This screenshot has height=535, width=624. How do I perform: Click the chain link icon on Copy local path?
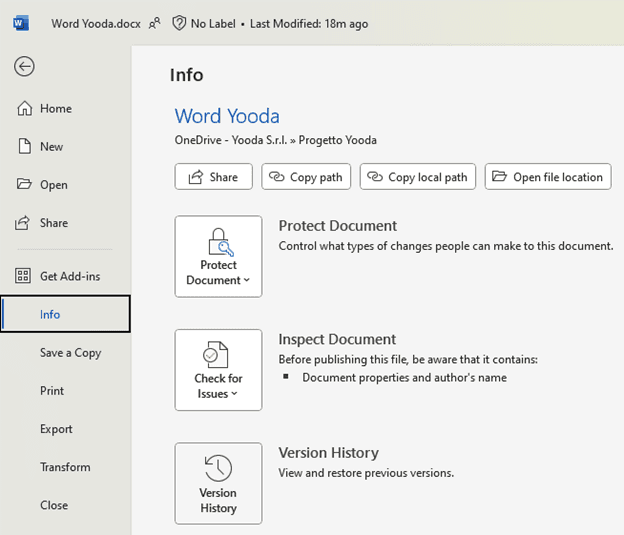(374, 176)
